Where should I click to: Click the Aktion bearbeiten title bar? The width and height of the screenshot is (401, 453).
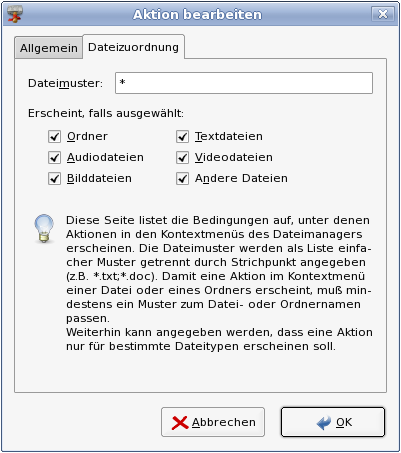point(197,14)
